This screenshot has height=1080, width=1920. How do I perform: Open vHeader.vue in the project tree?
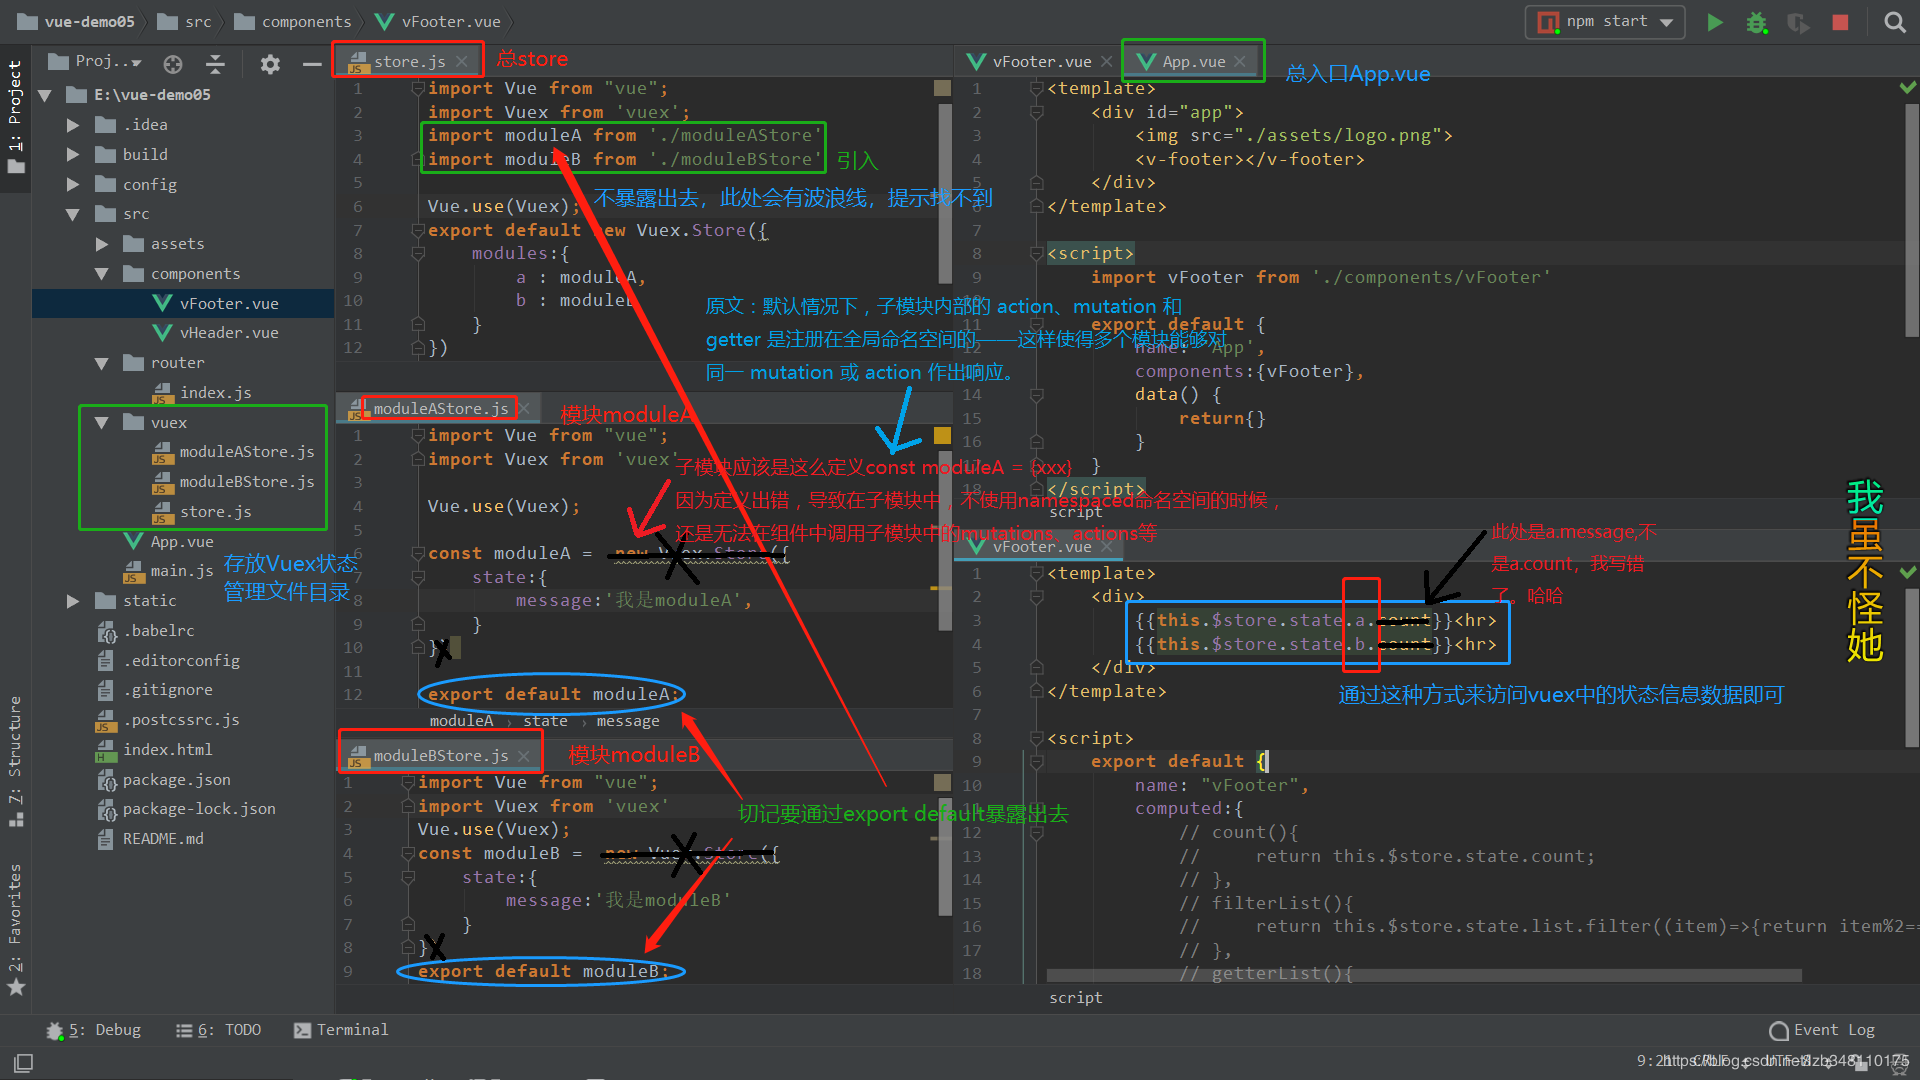(228, 333)
